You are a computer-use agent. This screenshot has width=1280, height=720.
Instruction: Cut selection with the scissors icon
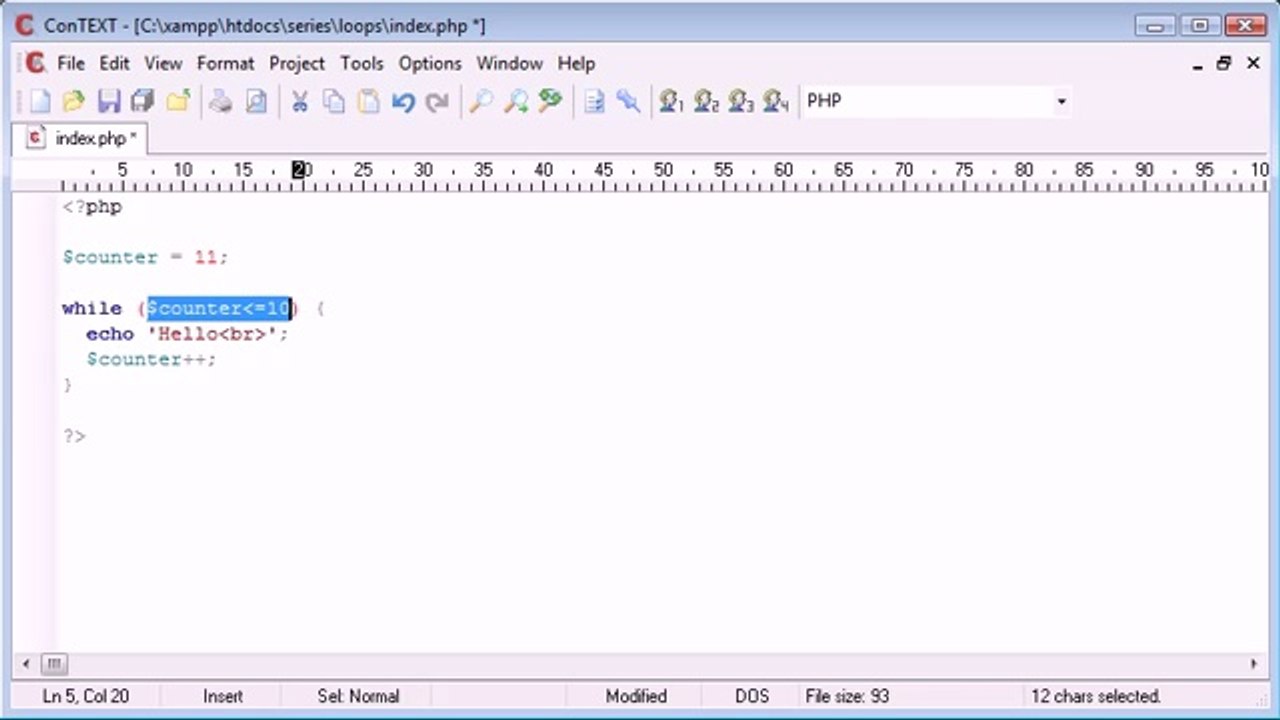coord(299,101)
